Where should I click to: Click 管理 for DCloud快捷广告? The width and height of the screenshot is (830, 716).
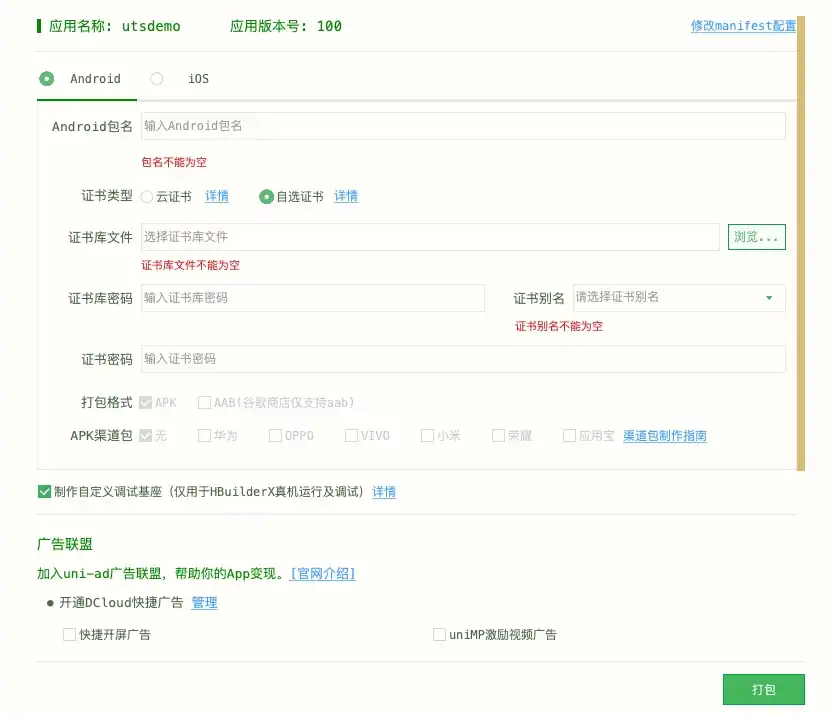tap(204, 602)
